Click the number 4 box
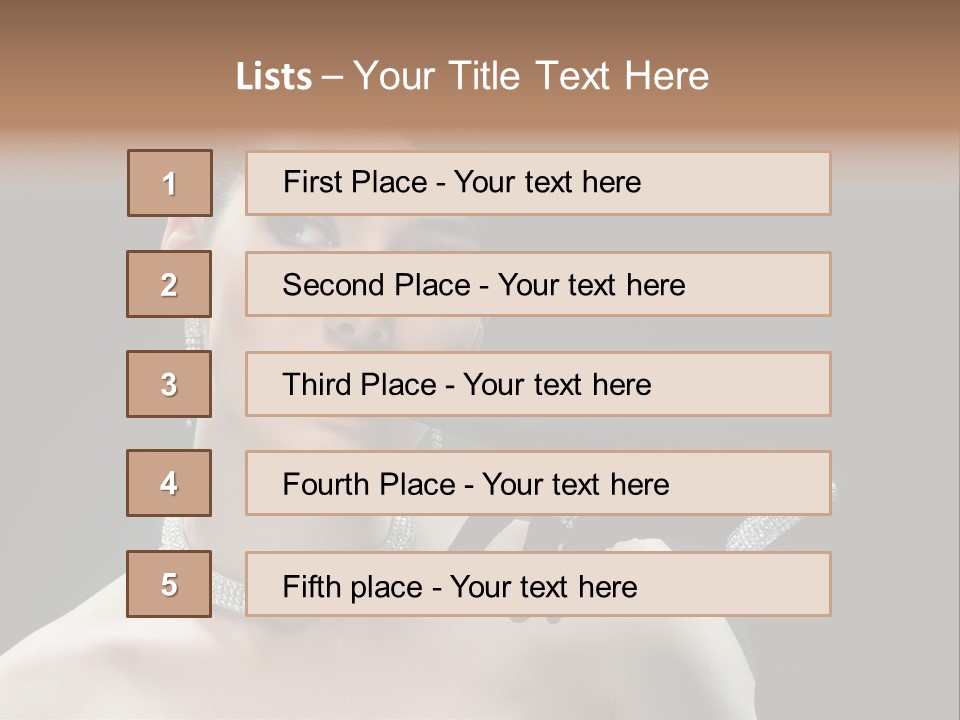The image size is (960, 720). click(x=169, y=483)
